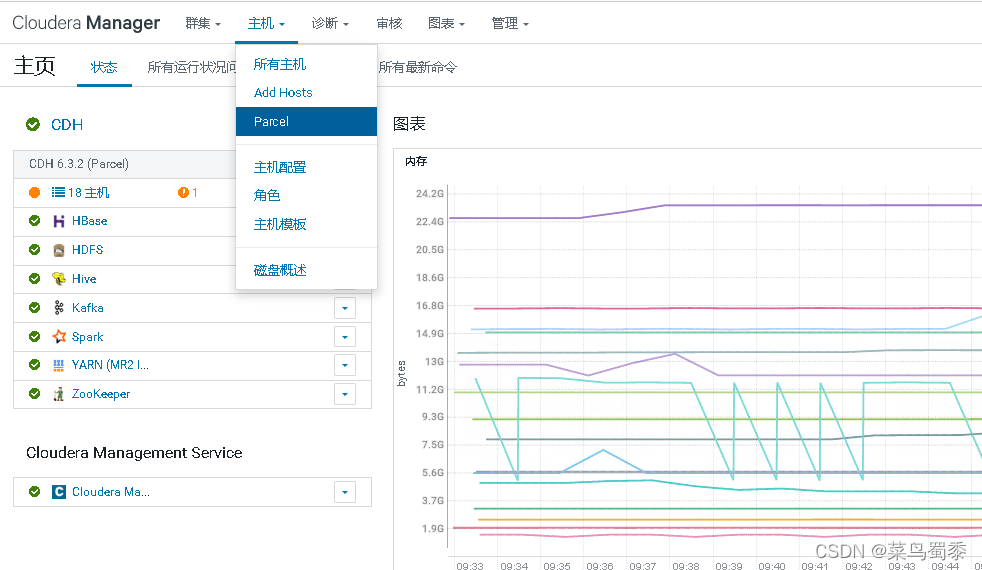The height and width of the screenshot is (570, 982).
Task: Click the HDFS service icon
Action: pyautogui.click(x=59, y=250)
